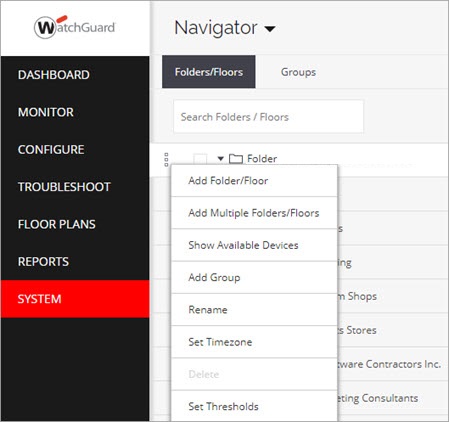Click the Navigator title text
449x422 pixels.
[216, 28]
